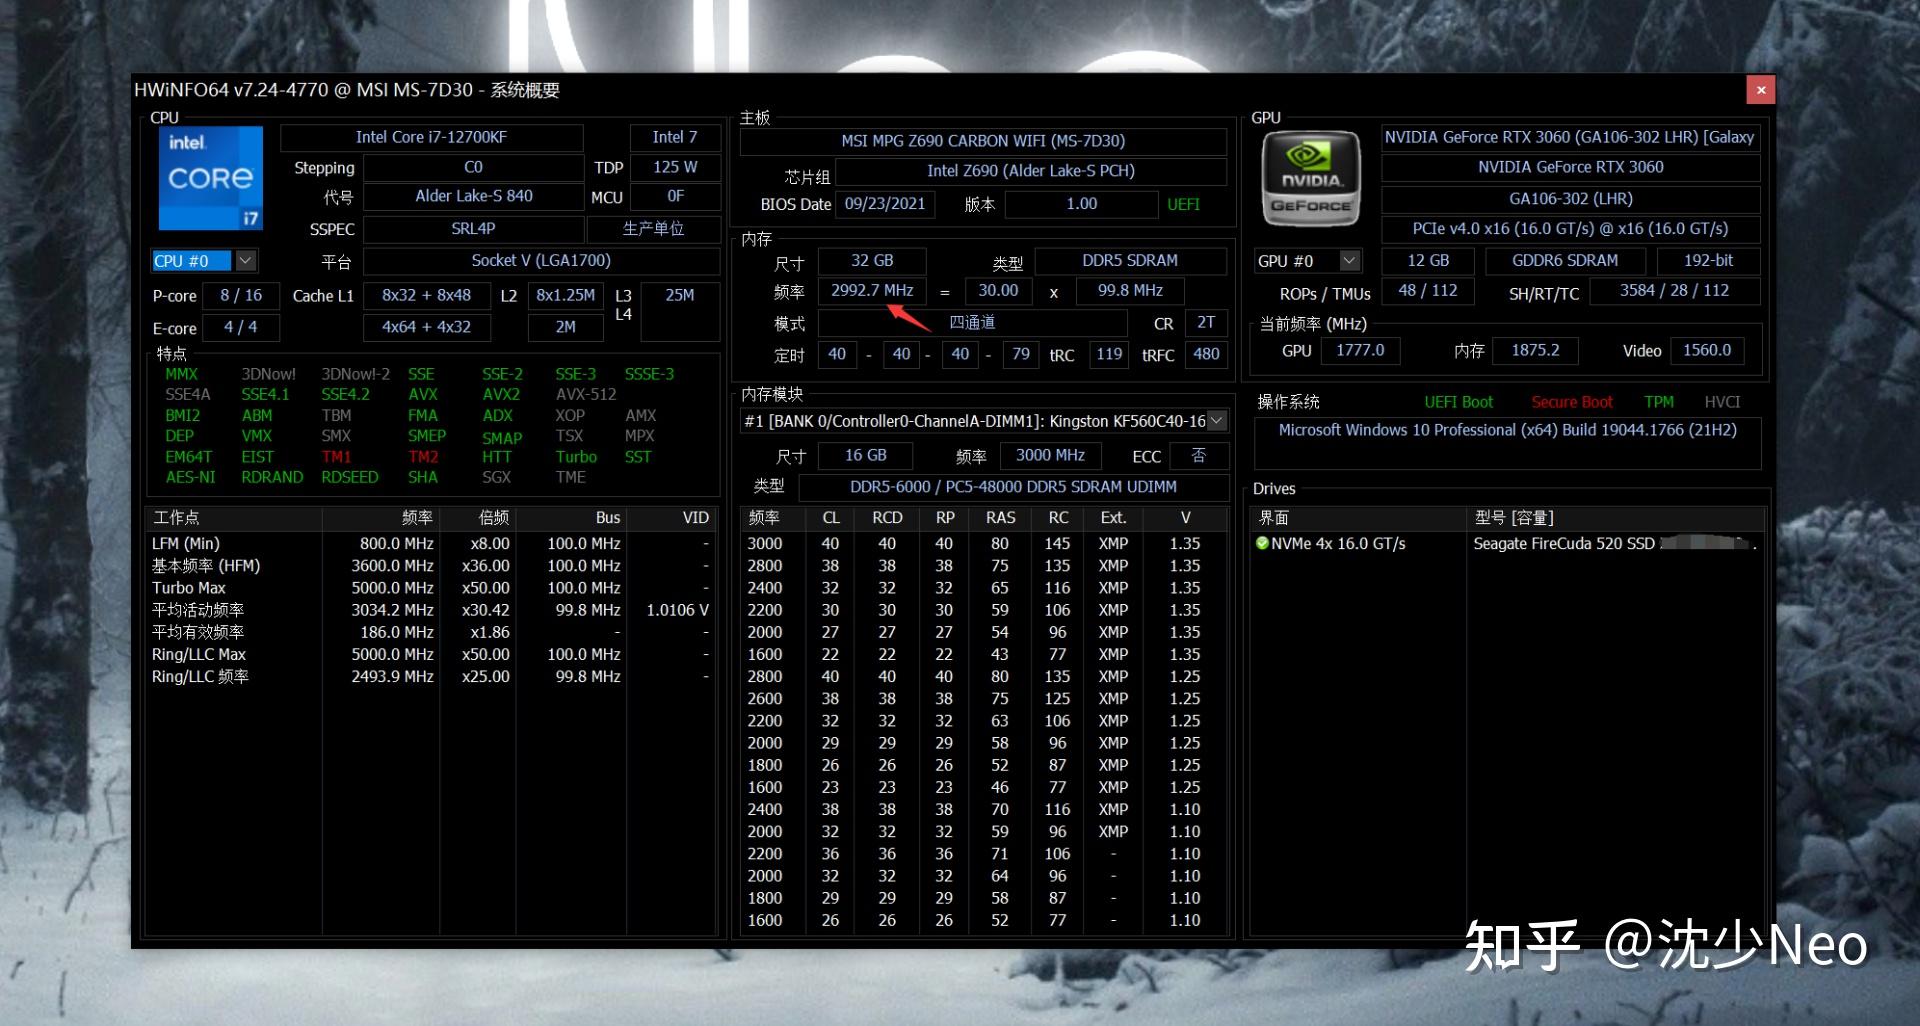Click the TPM label
The height and width of the screenshot is (1026, 1920).
point(1659,402)
